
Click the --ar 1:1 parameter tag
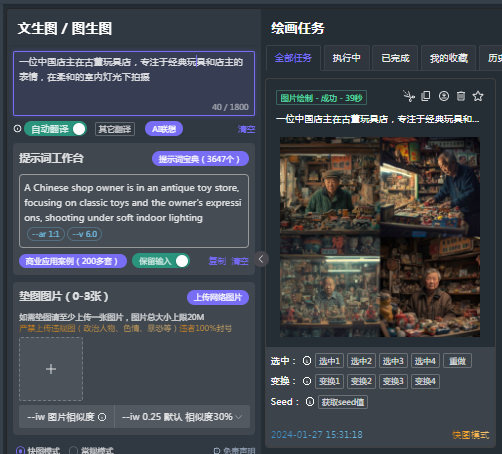pos(46,234)
